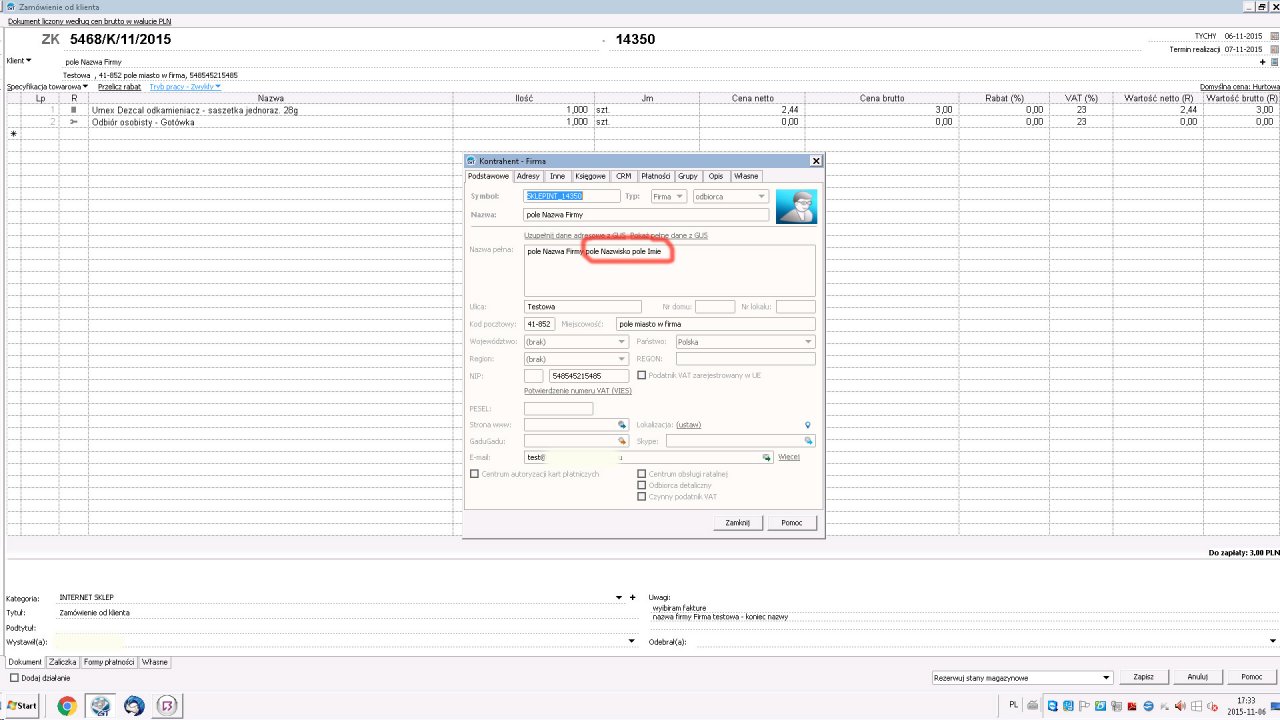Open the CRM tab

click(x=624, y=176)
